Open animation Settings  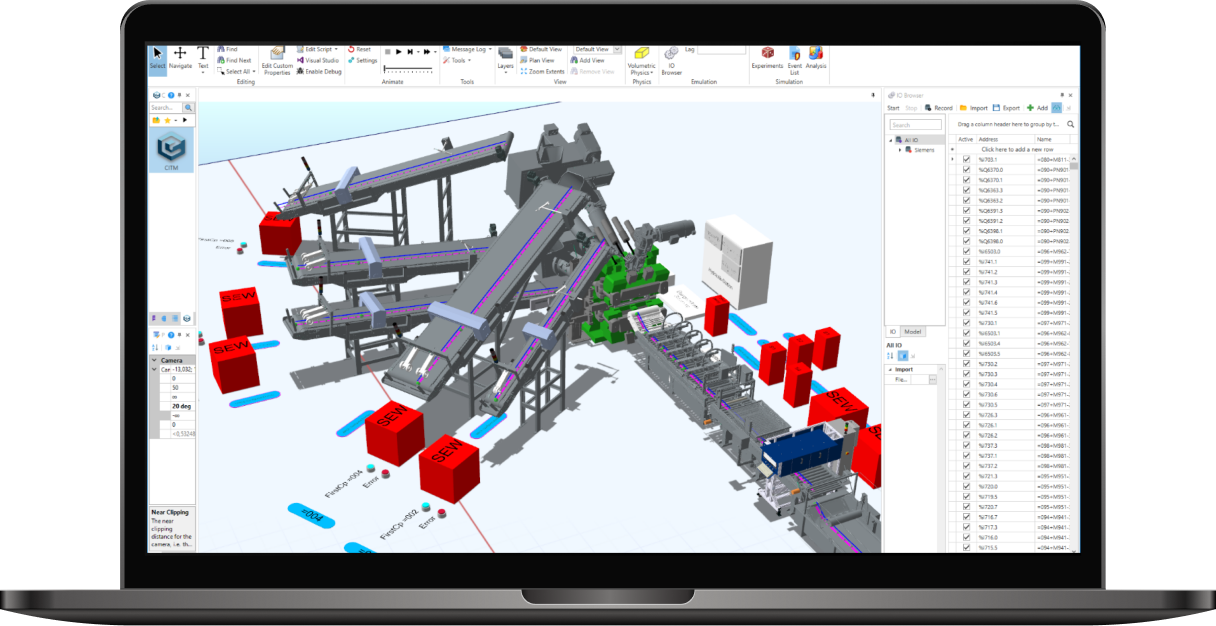click(x=363, y=60)
